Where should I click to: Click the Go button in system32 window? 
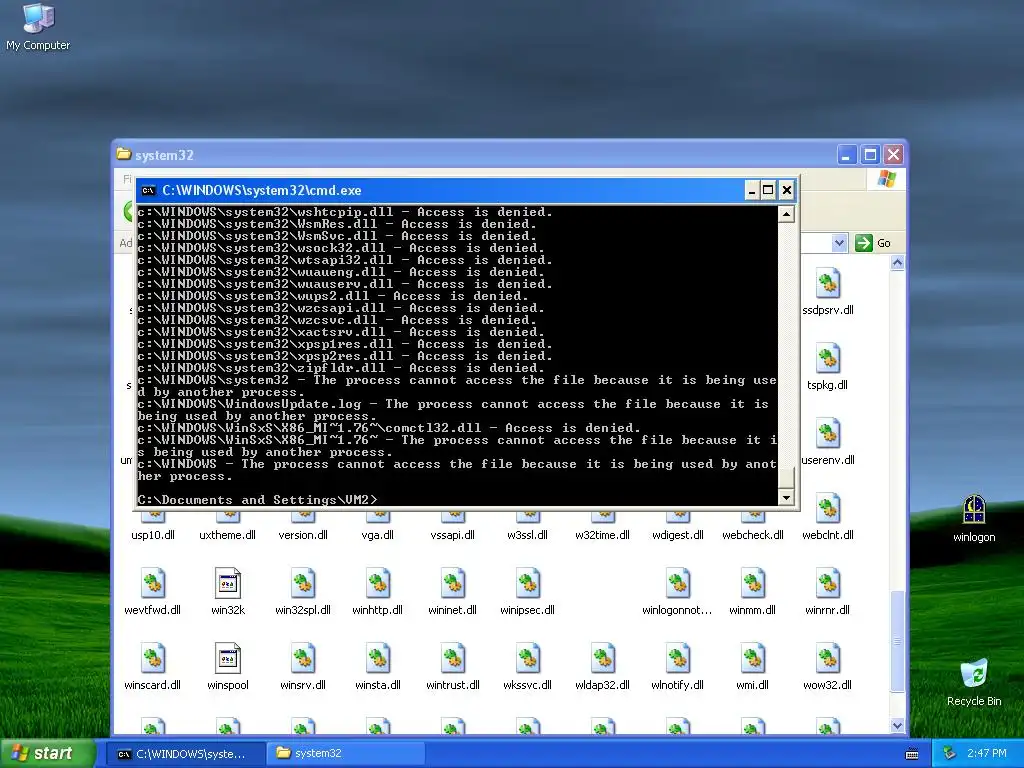[x=873, y=243]
